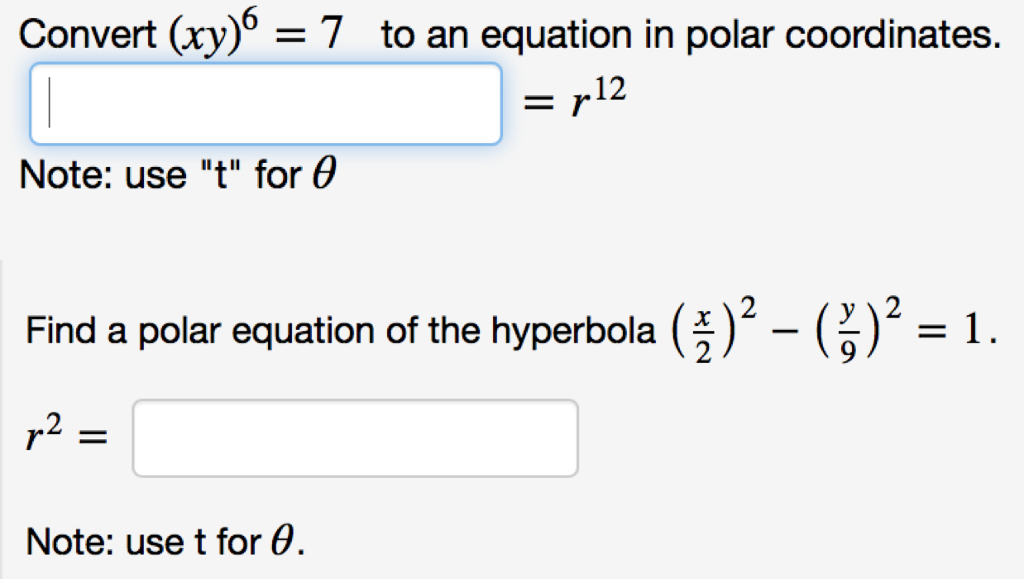Click inside the hyperbola answer field
Image resolution: width=1024 pixels, height=579 pixels.
pyautogui.click(x=355, y=437)
